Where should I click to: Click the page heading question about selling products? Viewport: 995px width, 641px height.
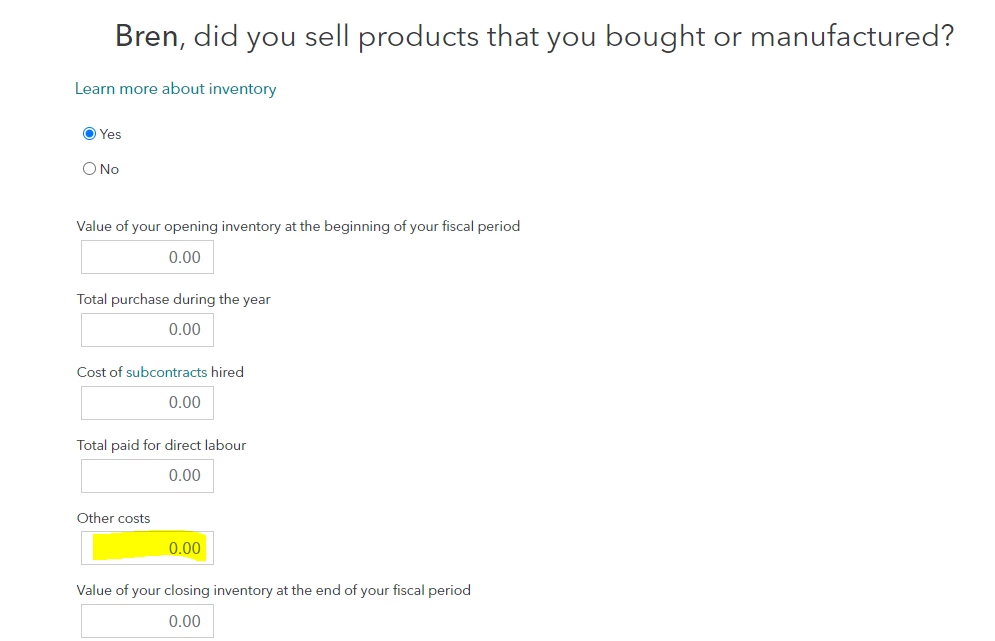(573, 37)
